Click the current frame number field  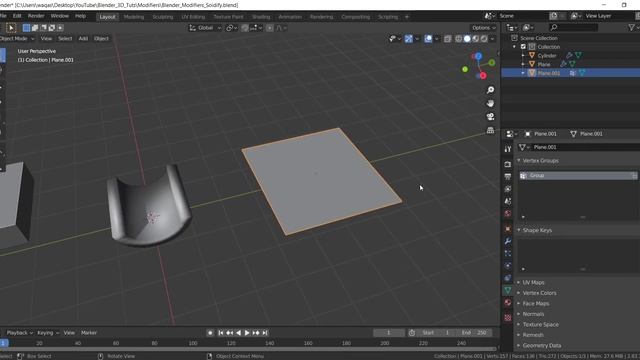point(389,333)
